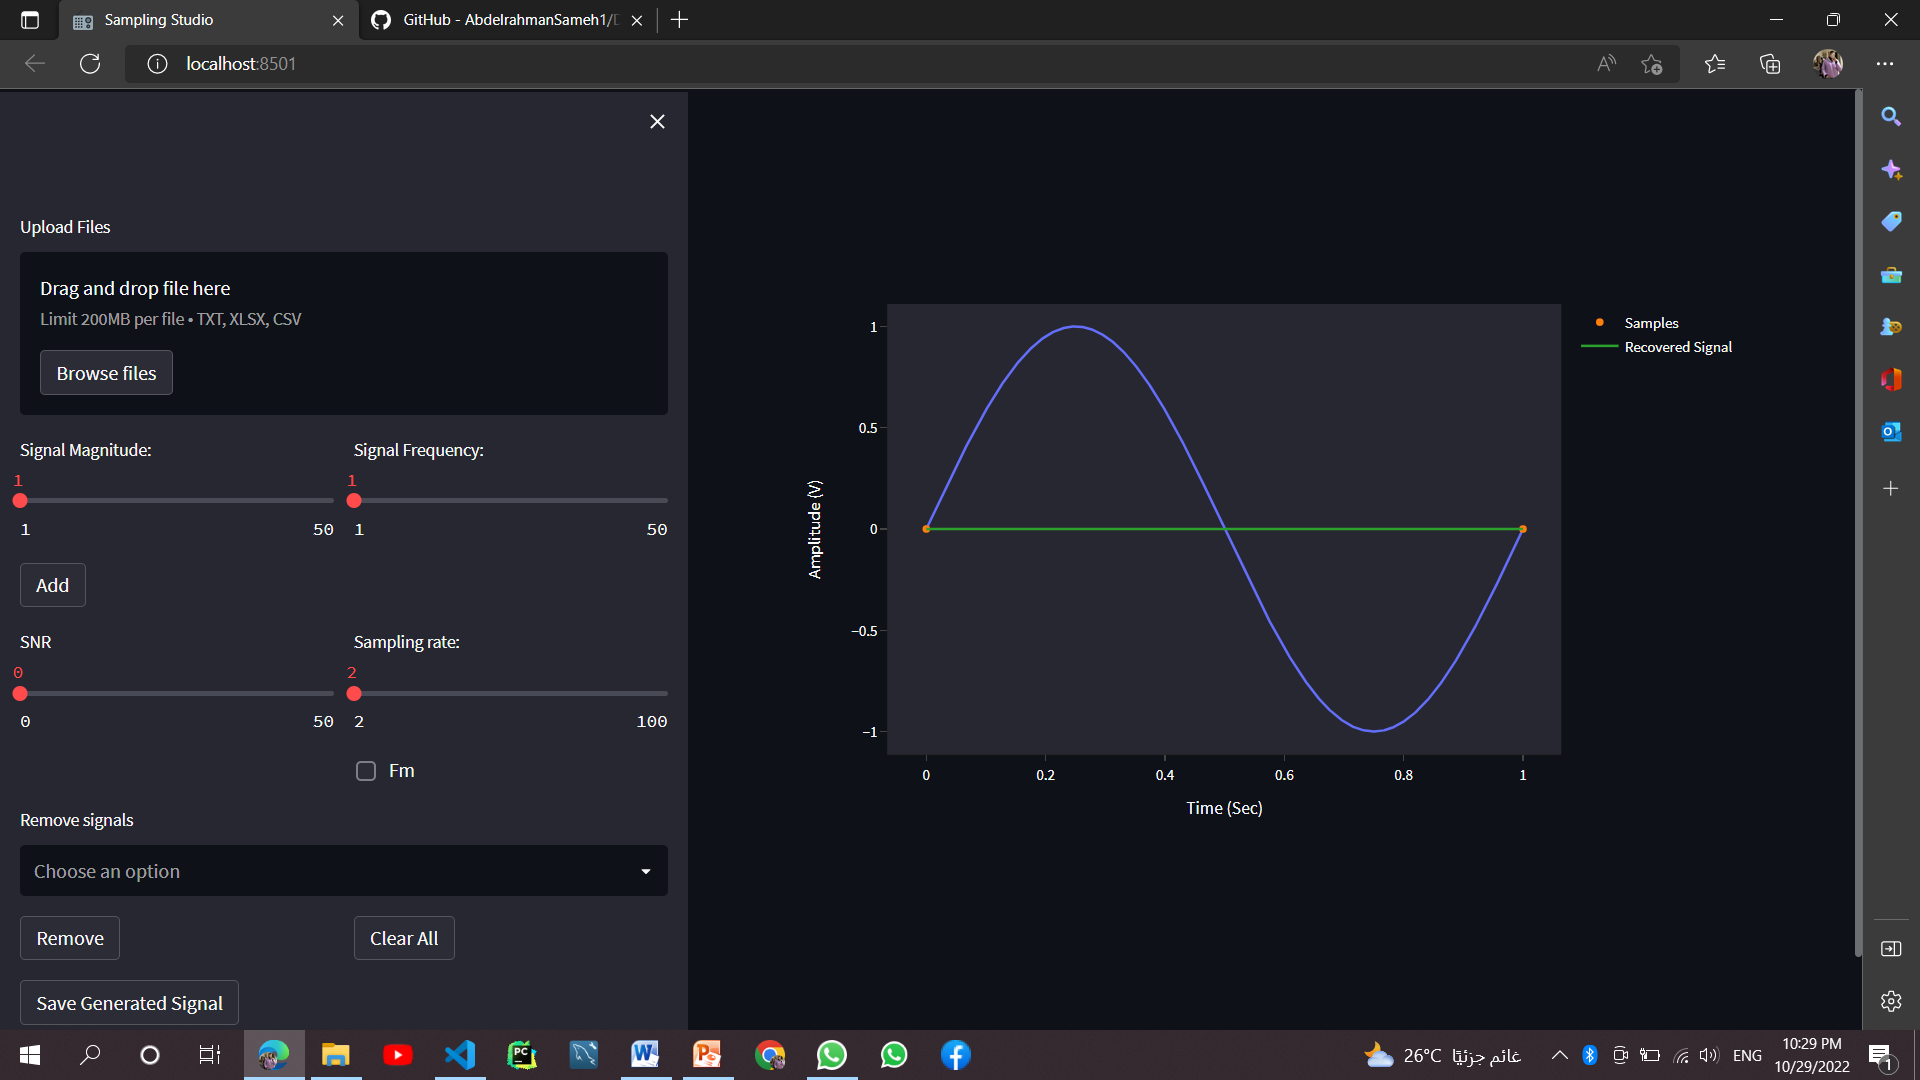Close the GitHub tab
1920x1080 pixels.
637,20
